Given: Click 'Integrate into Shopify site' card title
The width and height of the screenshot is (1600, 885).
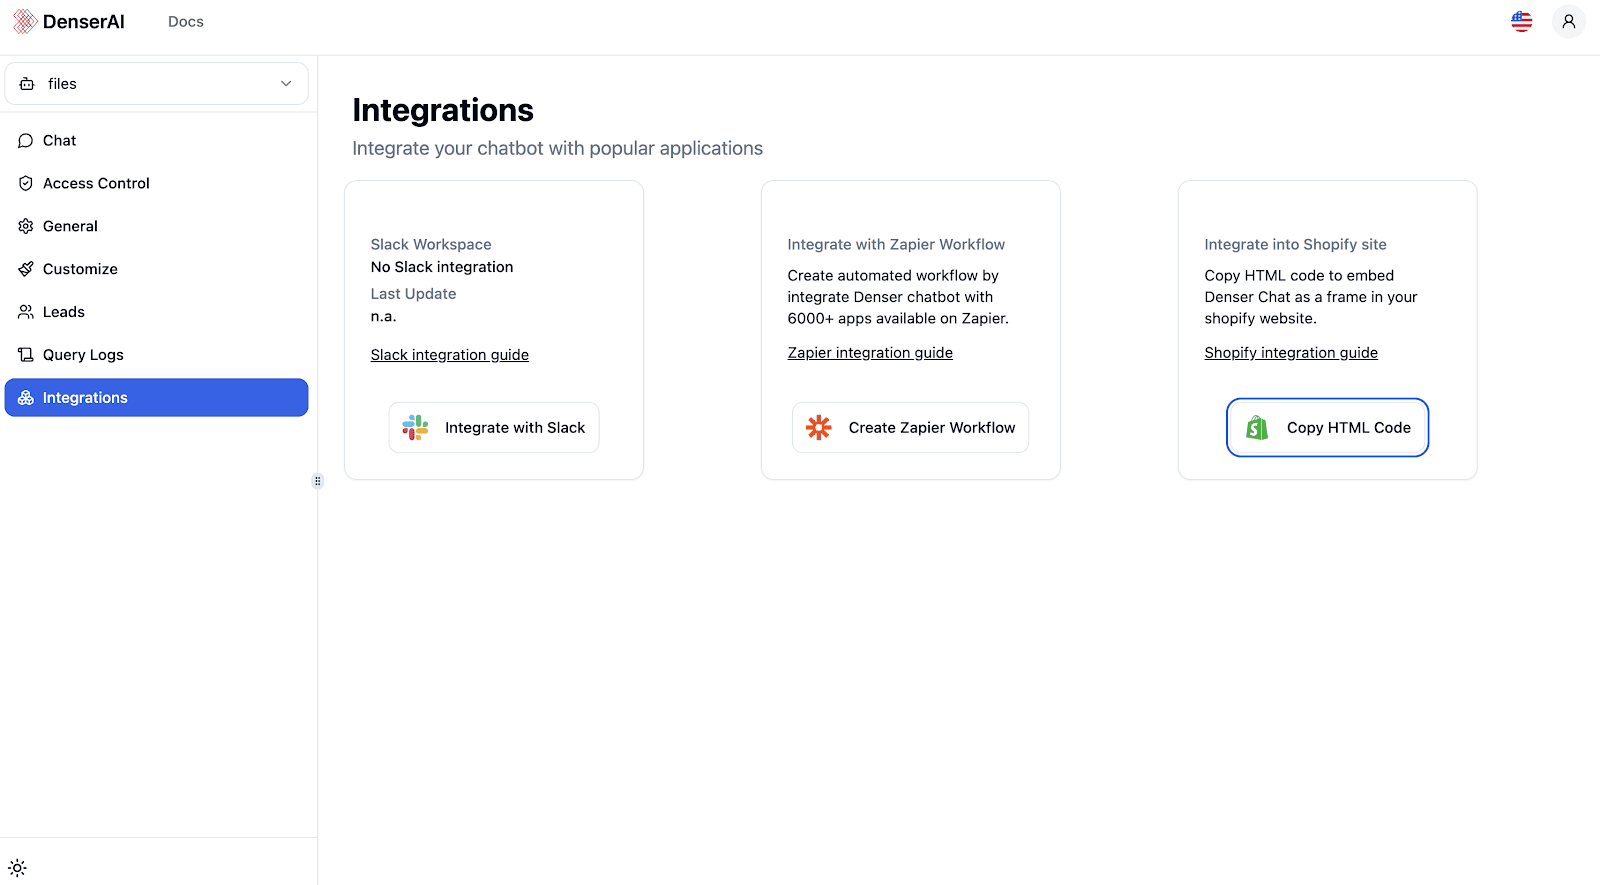Looking at the screenshot, I should [x=1295, y=245].
